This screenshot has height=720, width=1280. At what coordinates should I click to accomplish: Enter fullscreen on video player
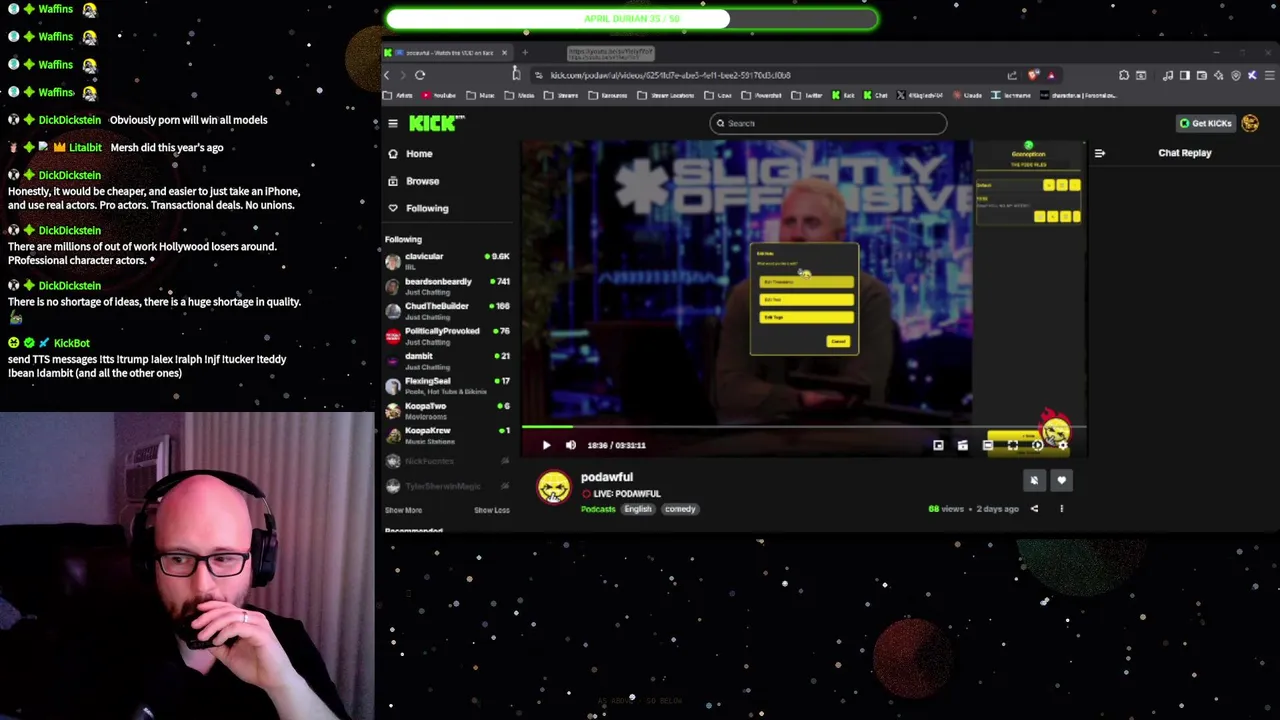click(1013, 445)
